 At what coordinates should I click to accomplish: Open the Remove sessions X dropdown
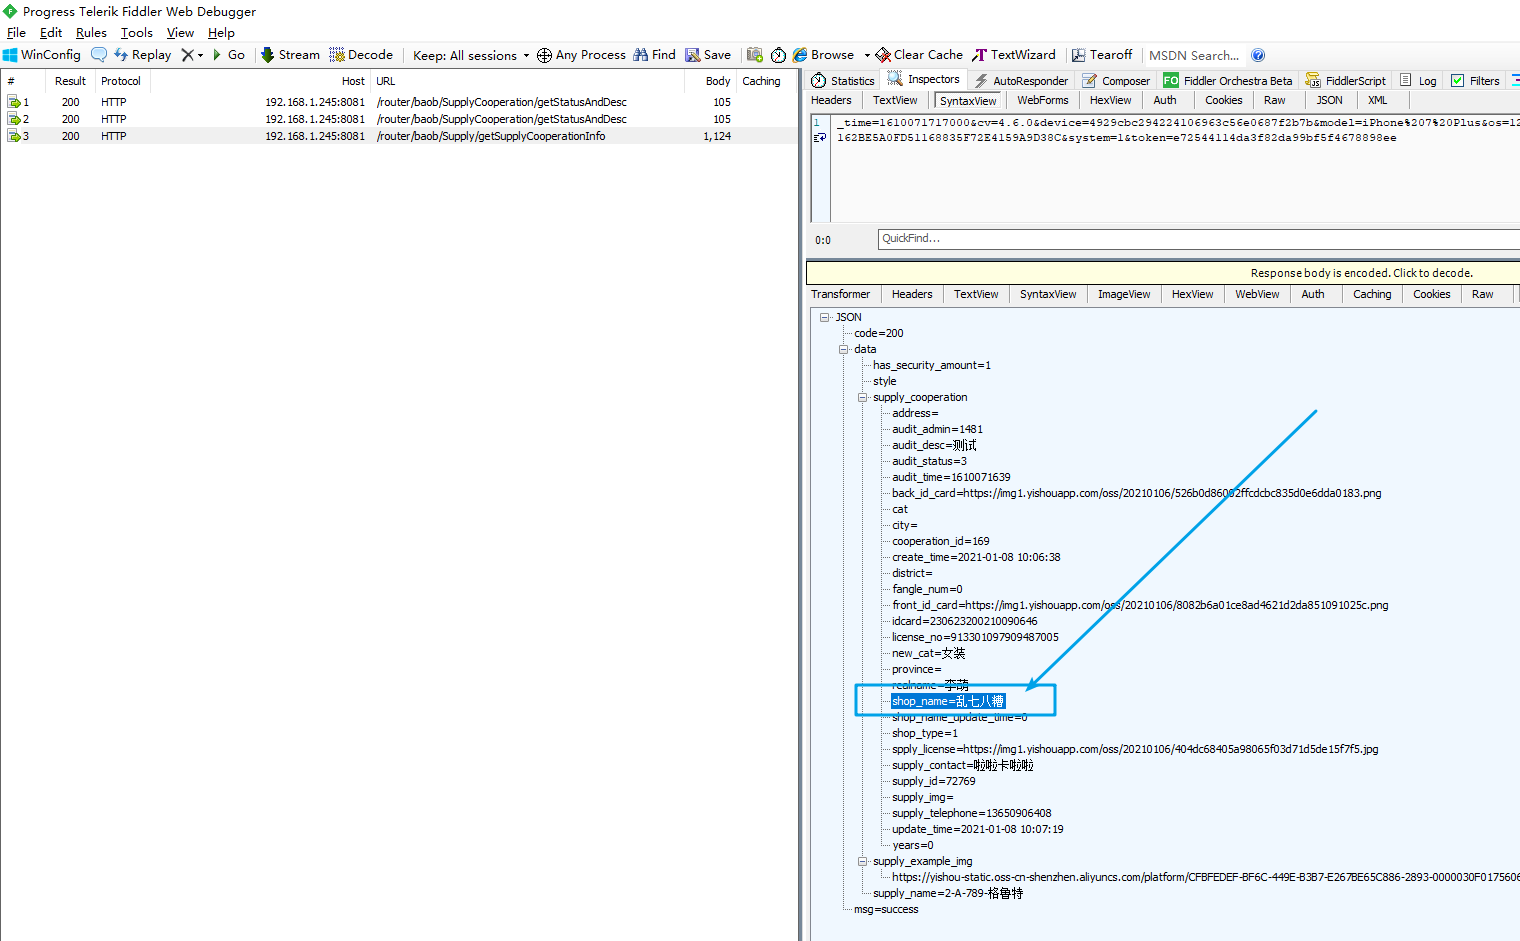coord(191,55)
